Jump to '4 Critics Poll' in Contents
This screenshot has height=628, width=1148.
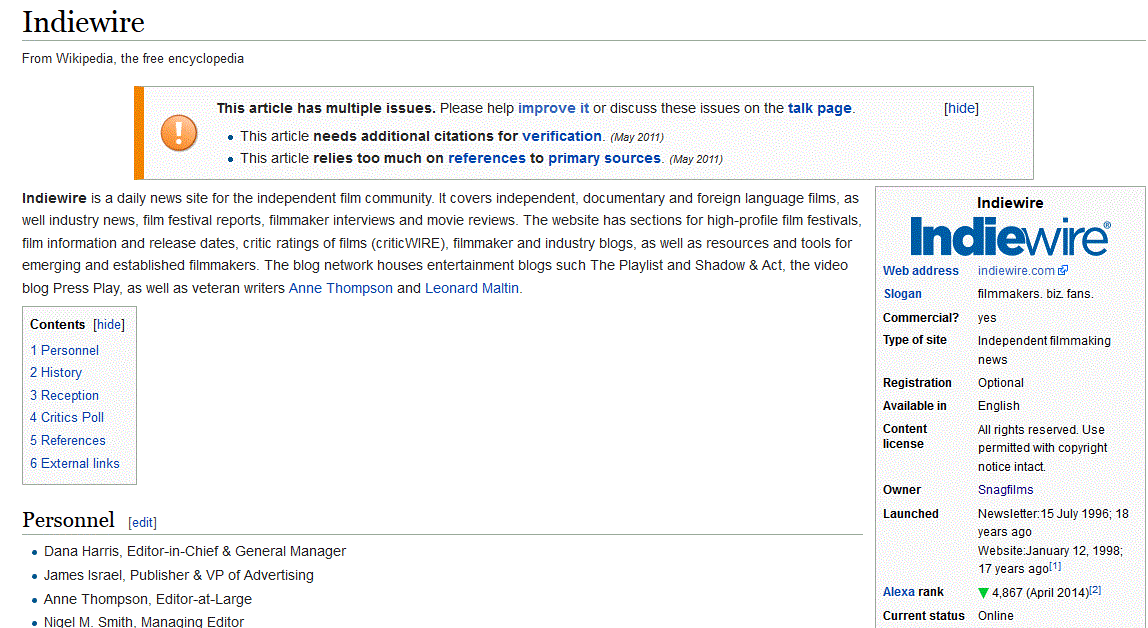[67, 417]
